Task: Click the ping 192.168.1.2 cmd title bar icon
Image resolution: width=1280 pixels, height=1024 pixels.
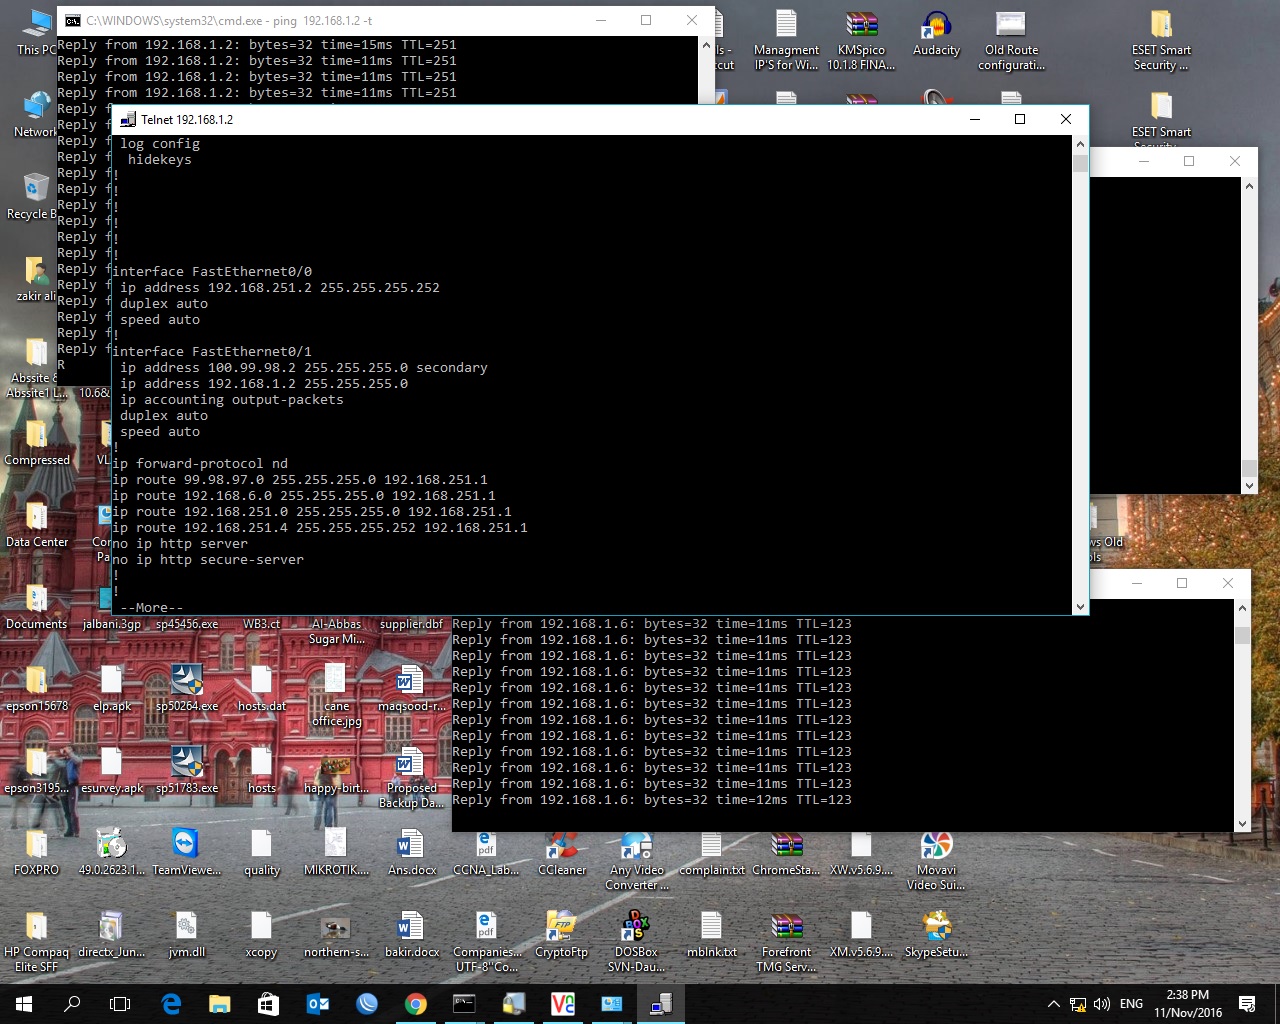Action: (x=73, y=20)
